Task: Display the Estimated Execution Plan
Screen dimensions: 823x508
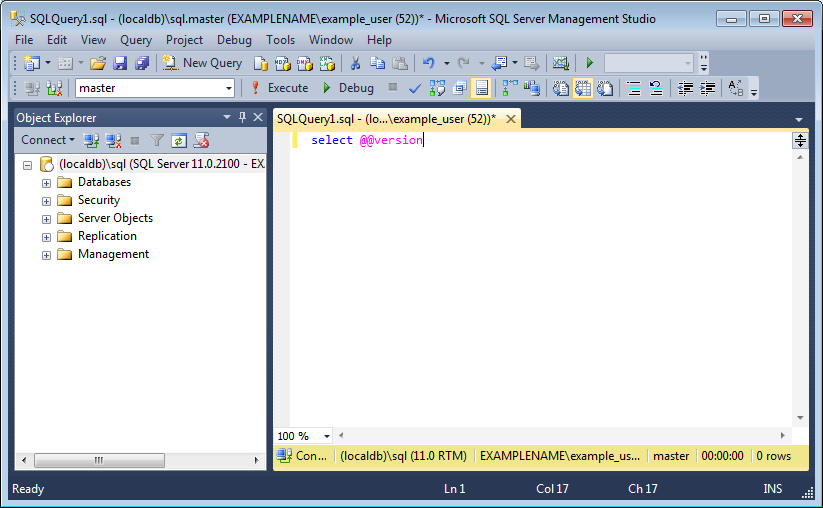Action: 437,88
